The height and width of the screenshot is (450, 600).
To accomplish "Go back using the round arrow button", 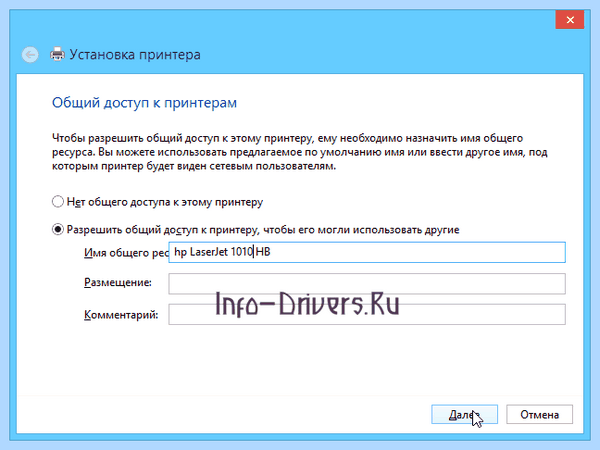I will 30,54.
